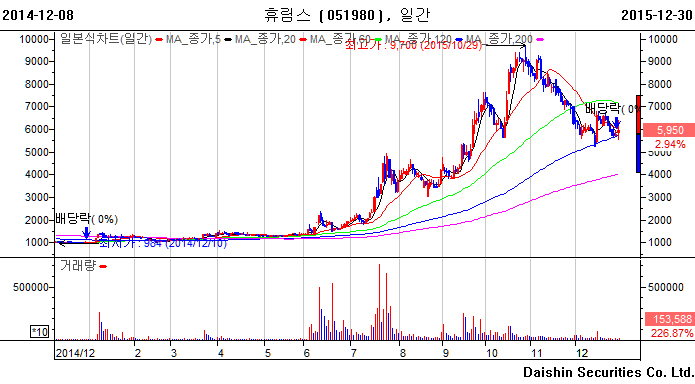
Task: Click the *10 volume scale box
Action: coord(39,332)
